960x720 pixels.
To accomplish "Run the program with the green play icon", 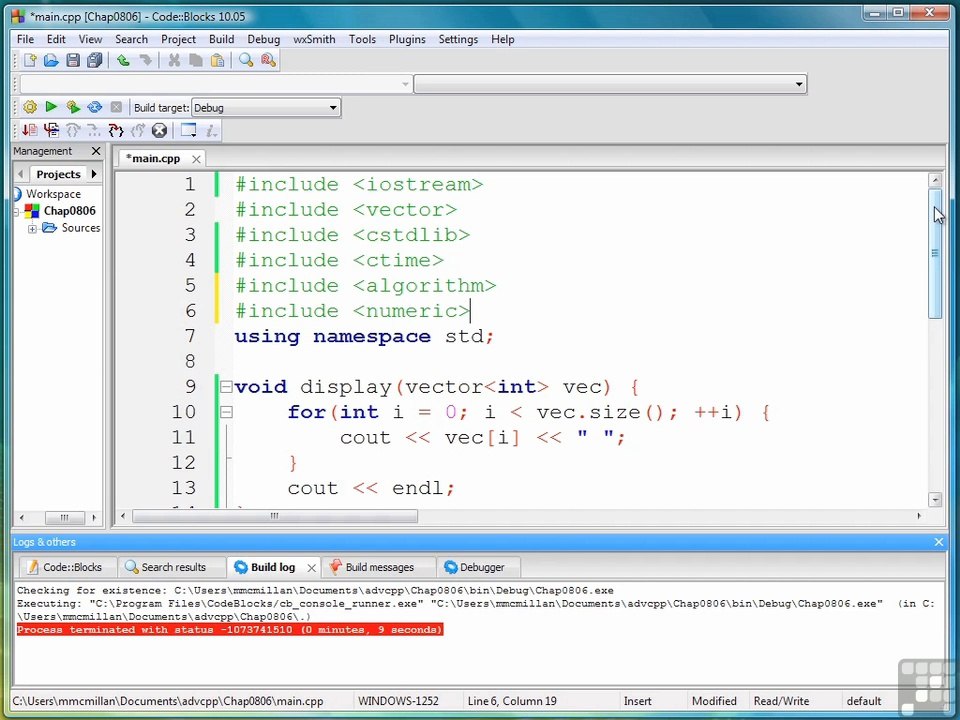I will tap(51, 107).
